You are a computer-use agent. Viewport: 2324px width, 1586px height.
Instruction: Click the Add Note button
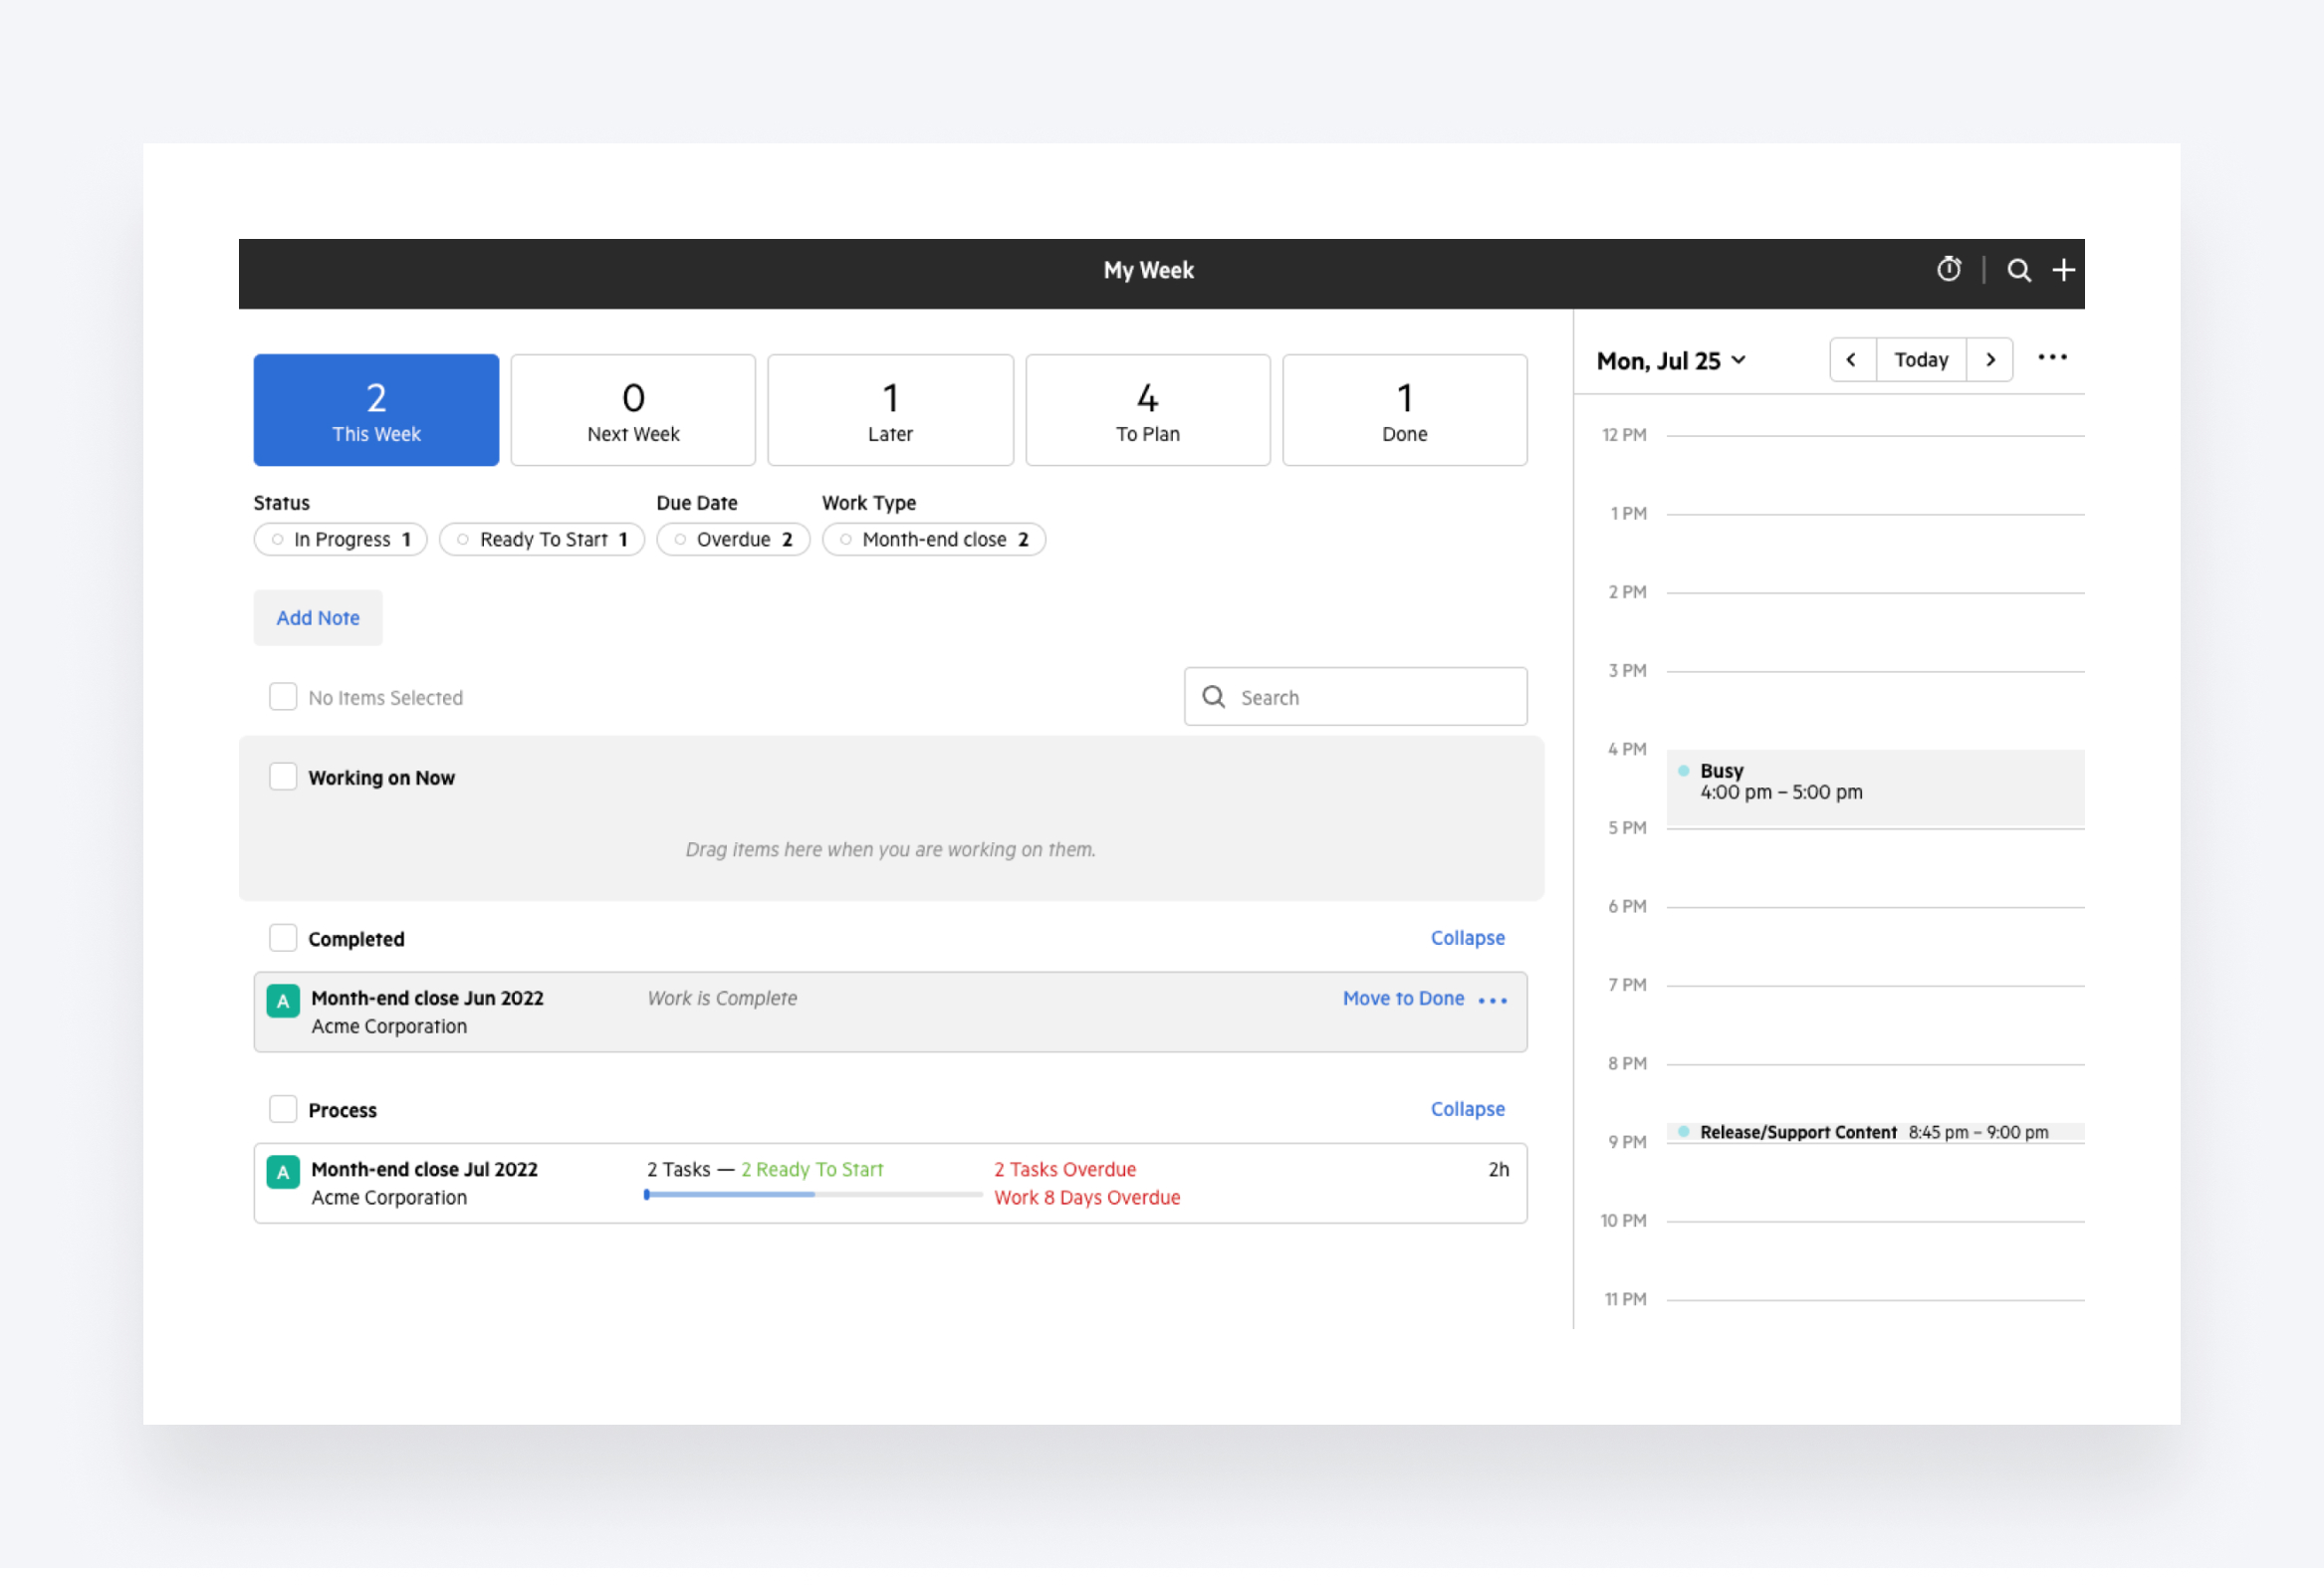317,617
